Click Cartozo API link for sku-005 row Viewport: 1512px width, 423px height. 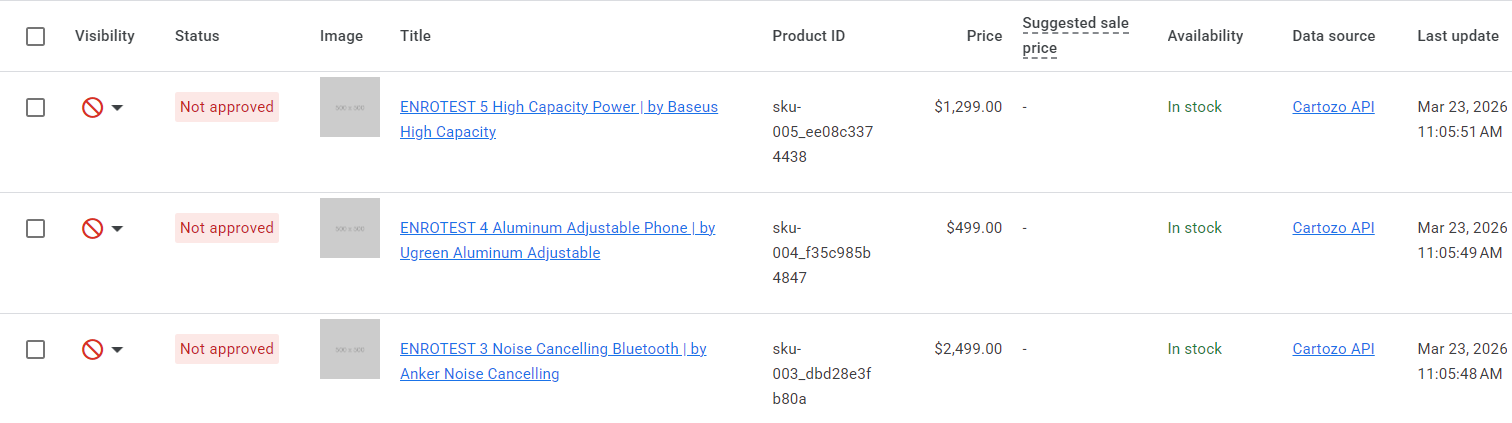click(1333, 107)
